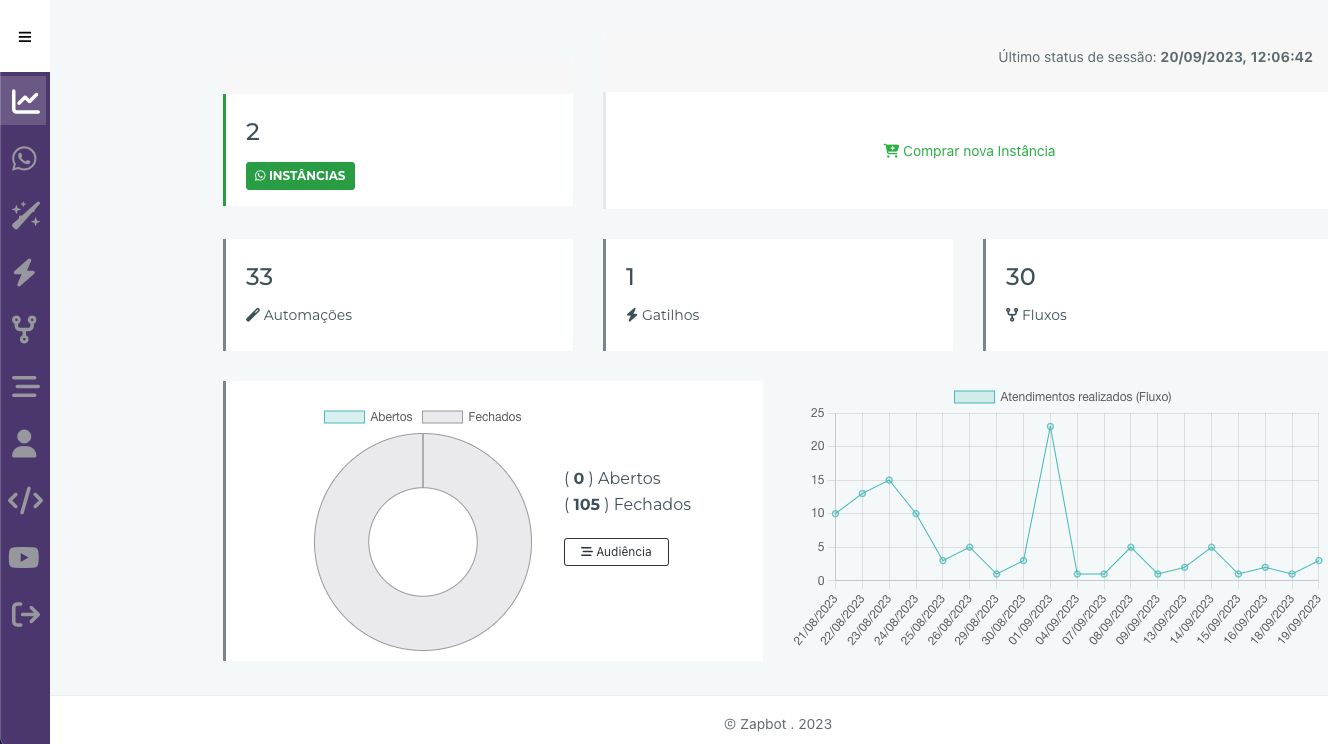Click the logout arrow sidebar icon
1328x744 pixels.
tap(25, 614)
